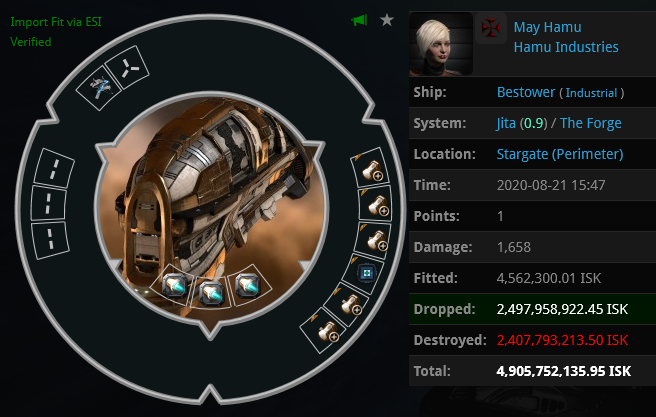Viewport: 656px width, 417px height.
Task: Click the green megaphone icon
Action: click(x=359, y=20)
